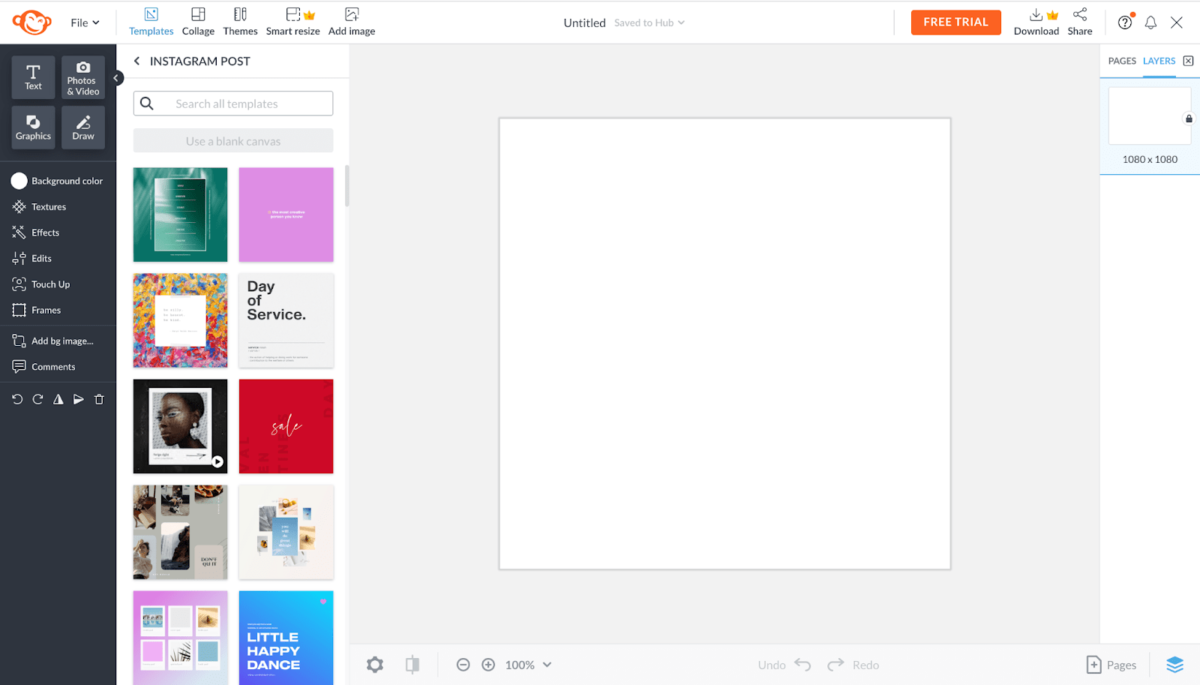This screenshot has width=1200, height=685.
Task: Click Use a blank canvas
Action: pos(232,140)
